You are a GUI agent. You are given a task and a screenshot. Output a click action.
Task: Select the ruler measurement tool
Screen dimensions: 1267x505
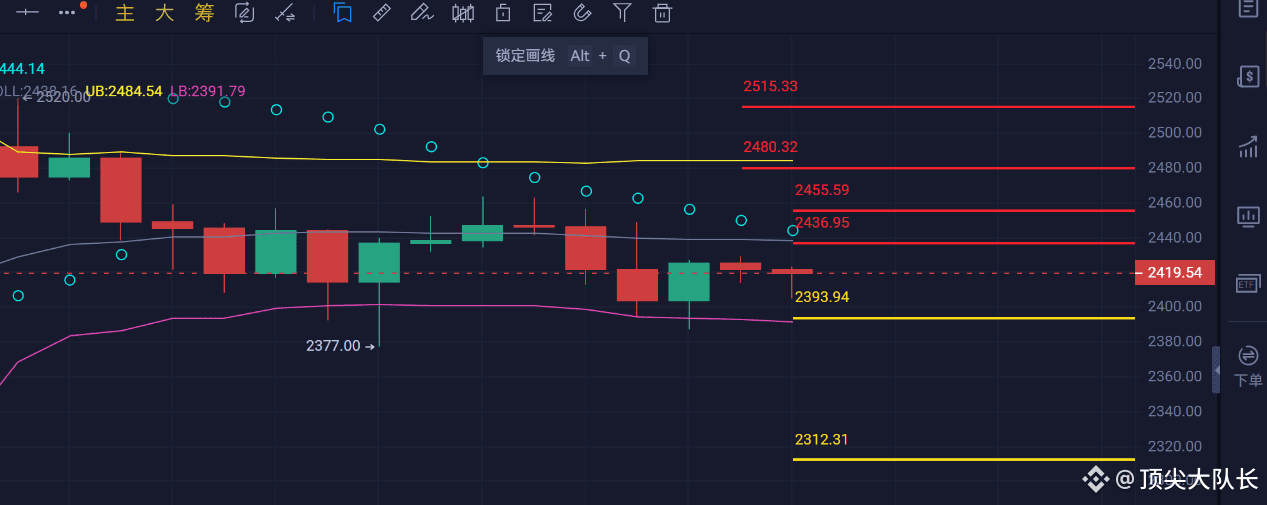pos(381,13)
